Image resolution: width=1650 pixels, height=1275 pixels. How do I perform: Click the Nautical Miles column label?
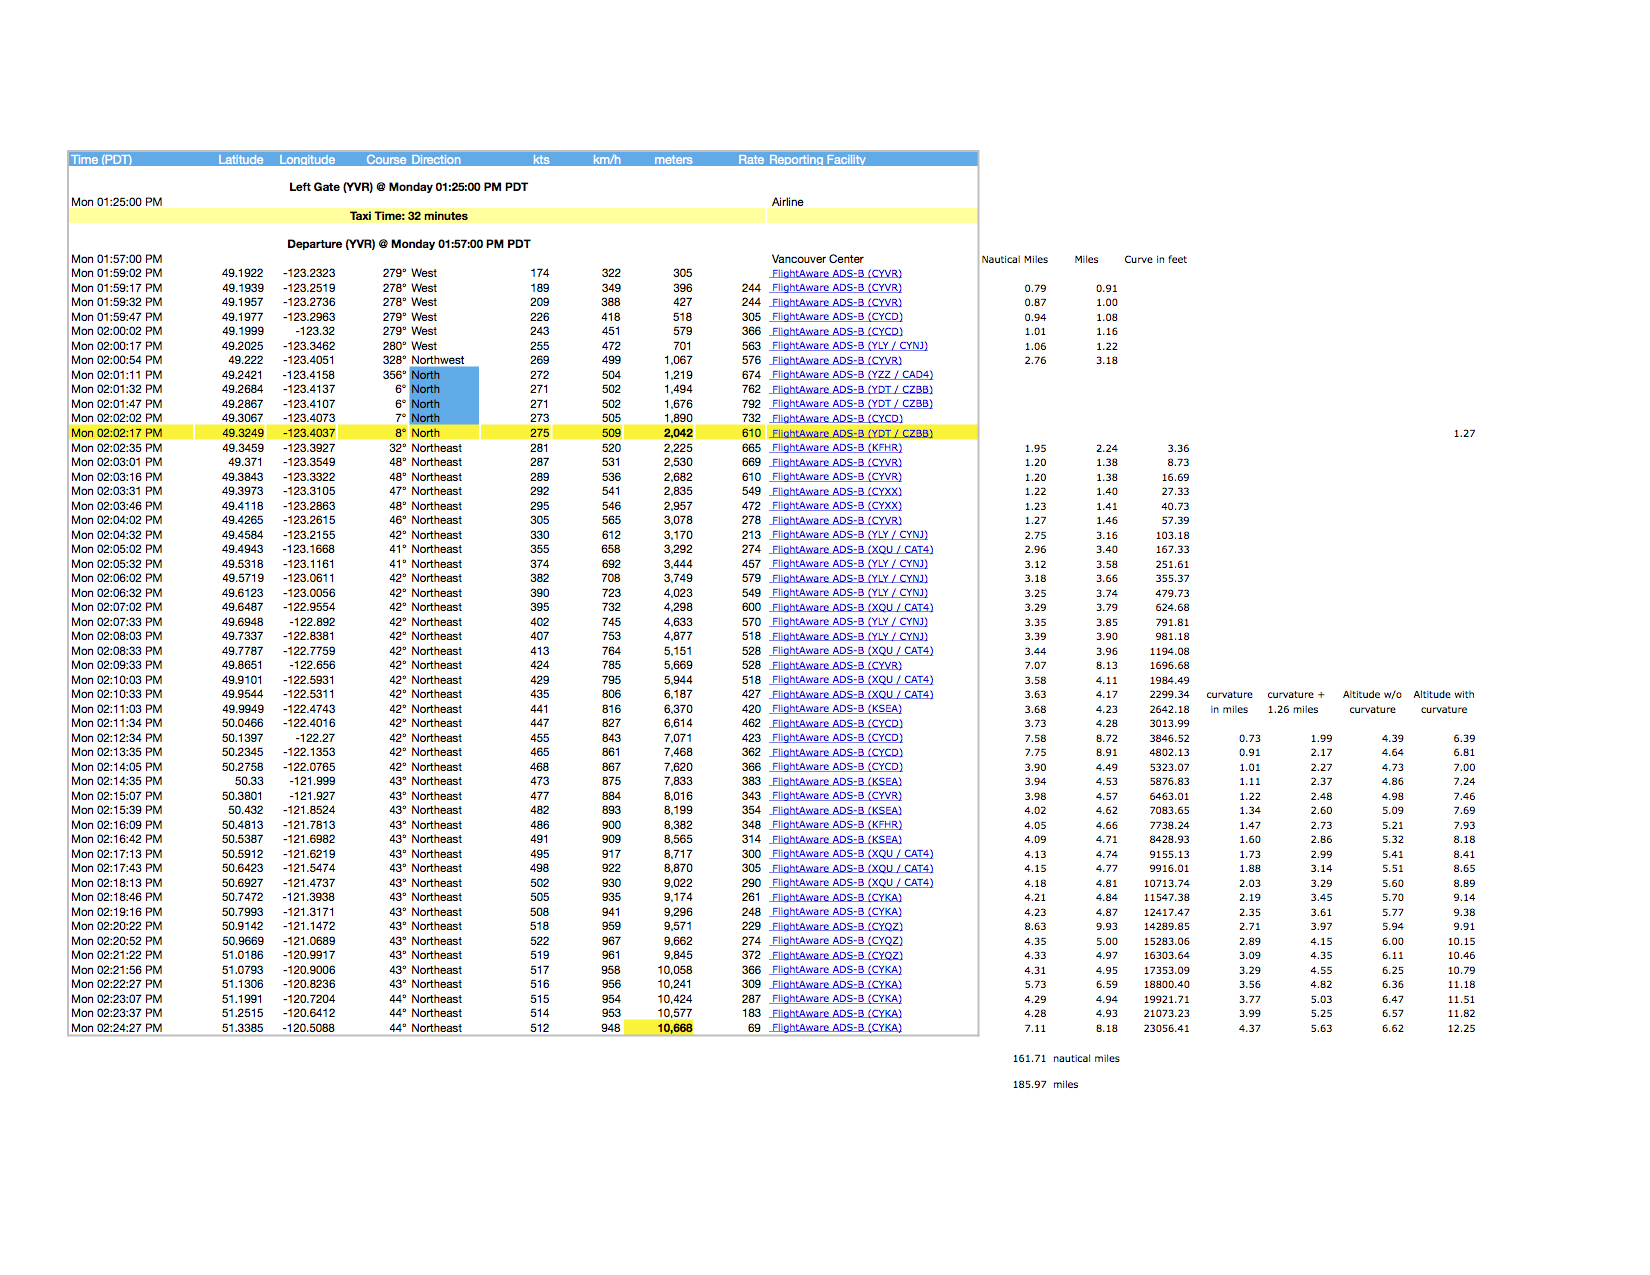(1014, 260)
